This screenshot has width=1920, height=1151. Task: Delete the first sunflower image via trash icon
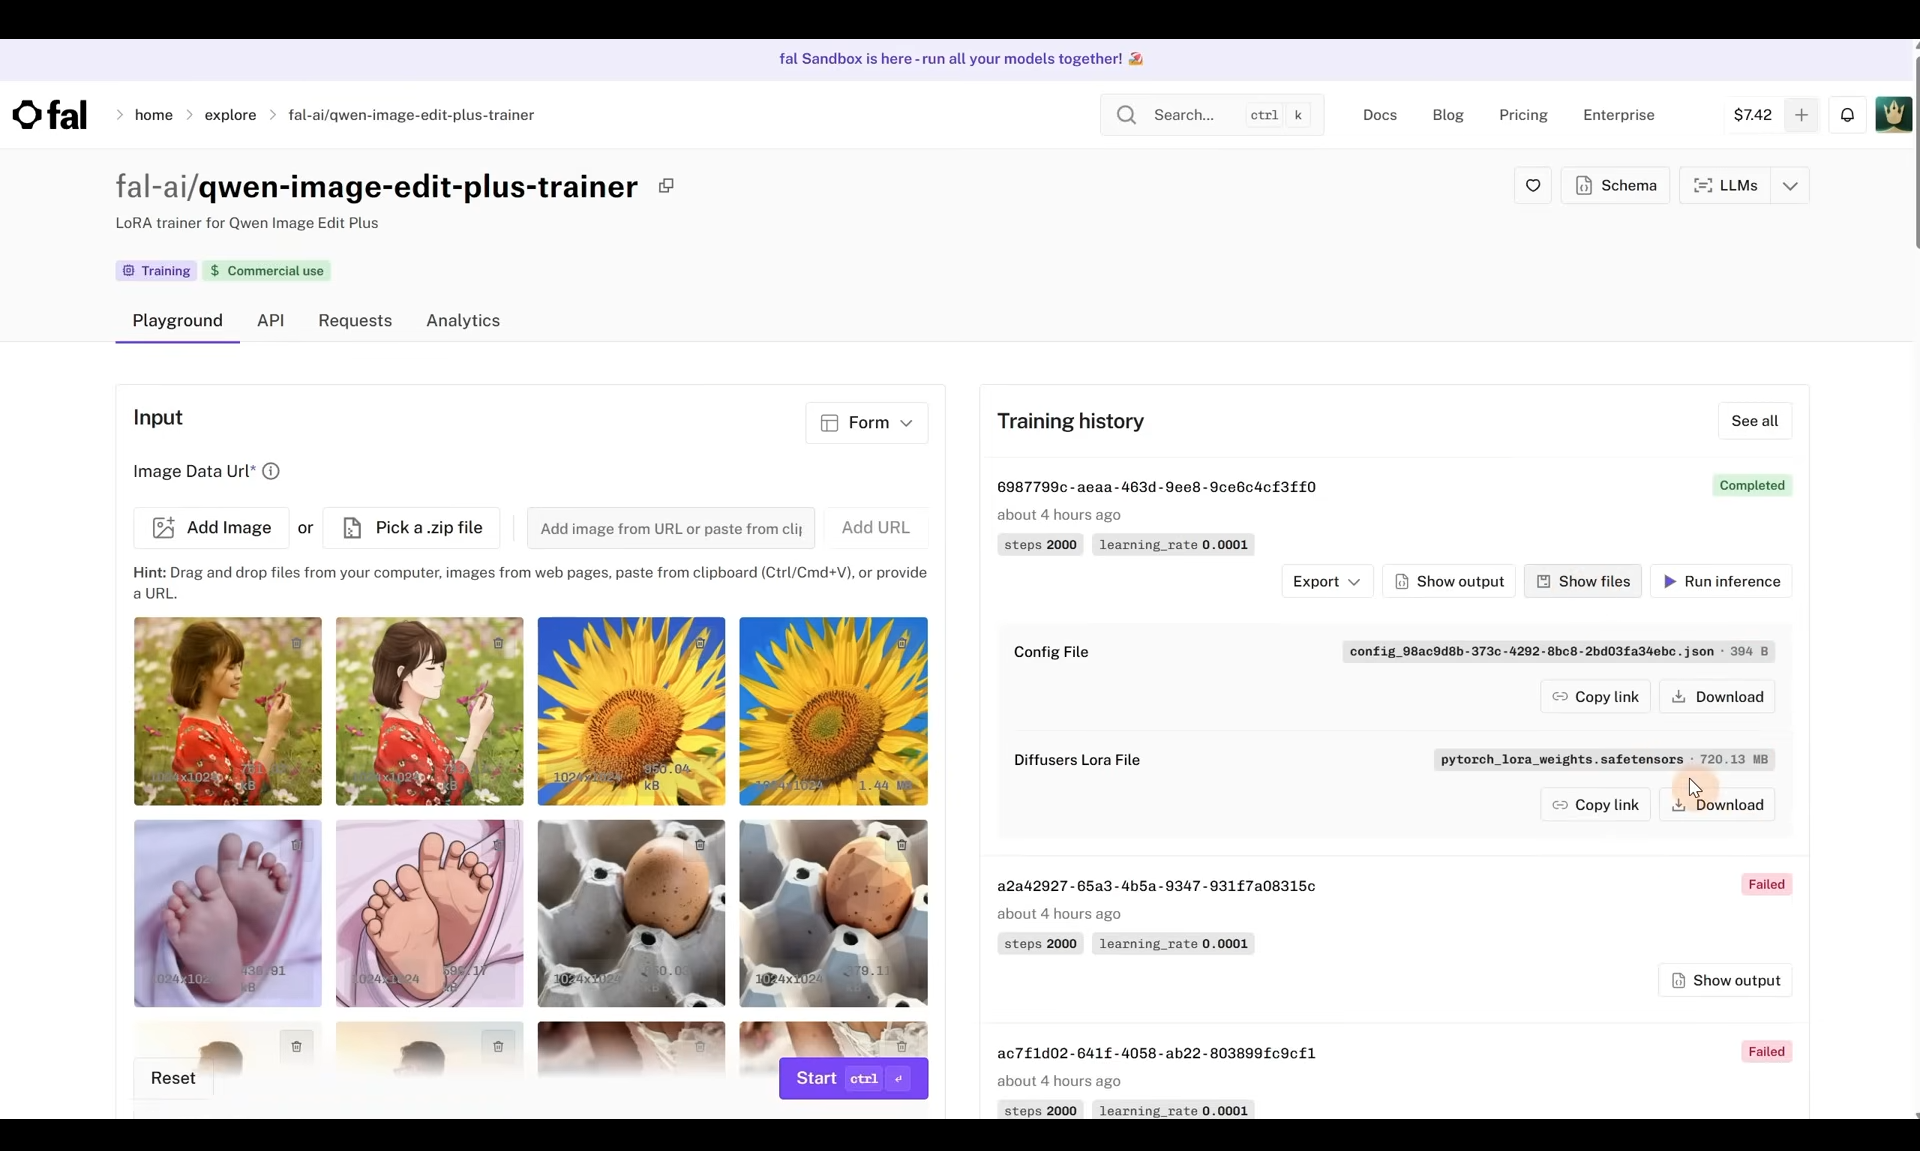click(700, 643)
